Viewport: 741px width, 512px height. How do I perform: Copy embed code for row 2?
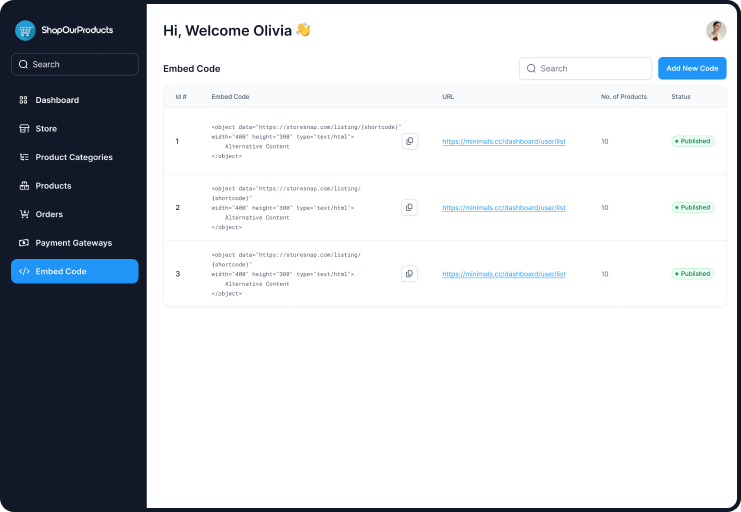tap(409, 208)
